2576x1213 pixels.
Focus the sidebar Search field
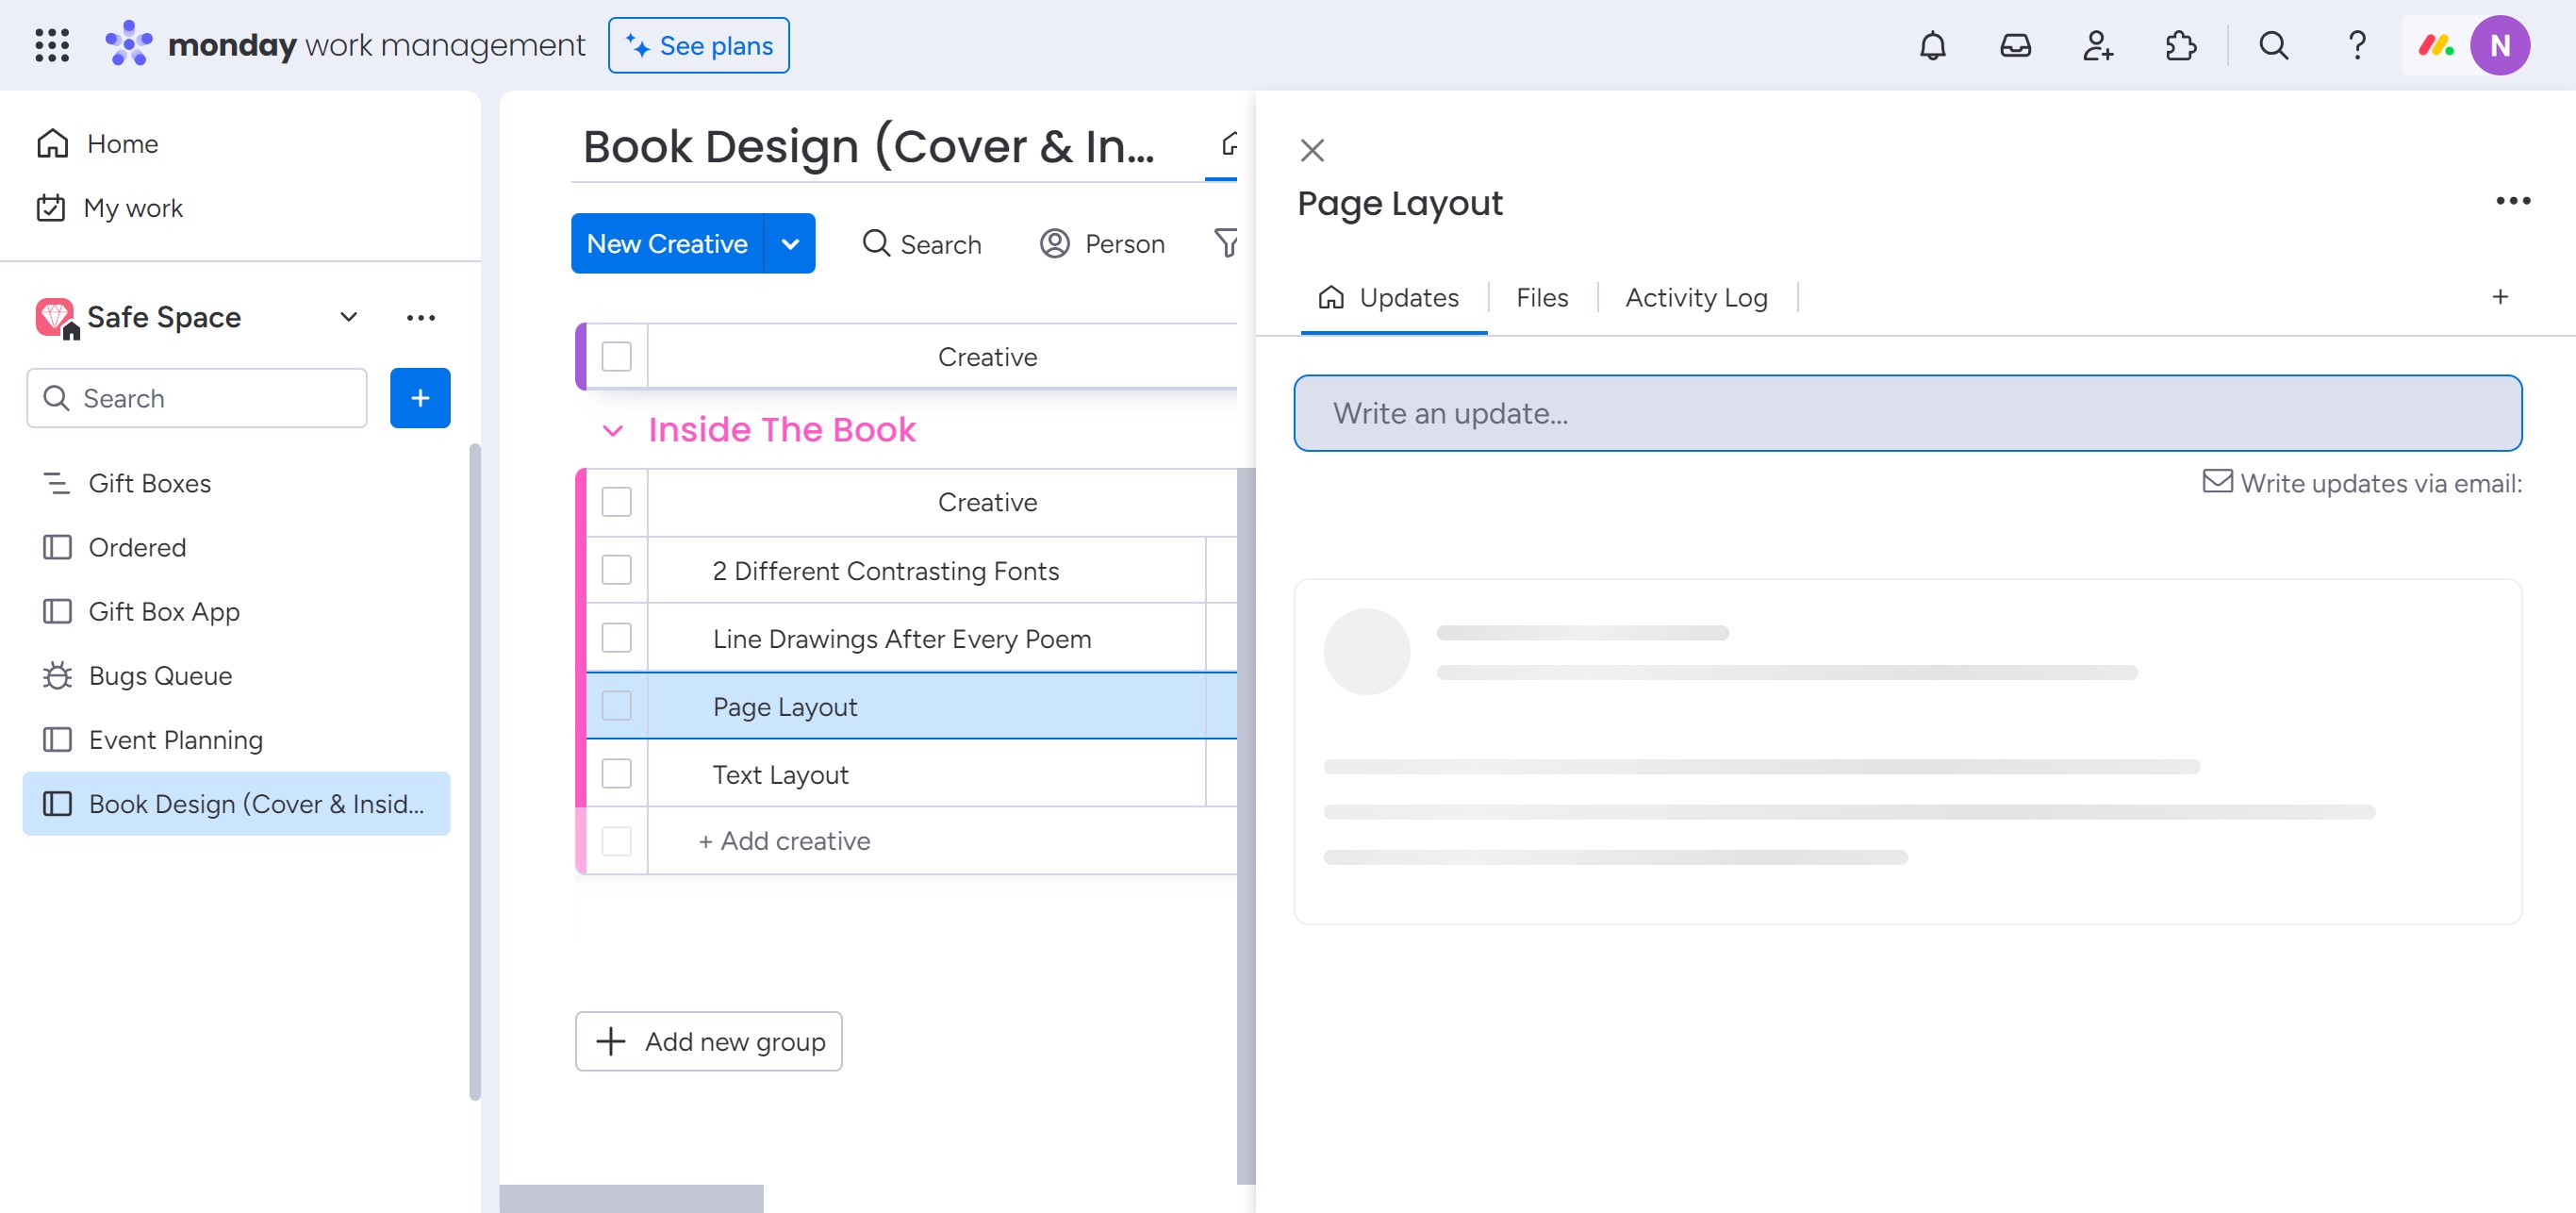tap(197, 398)
